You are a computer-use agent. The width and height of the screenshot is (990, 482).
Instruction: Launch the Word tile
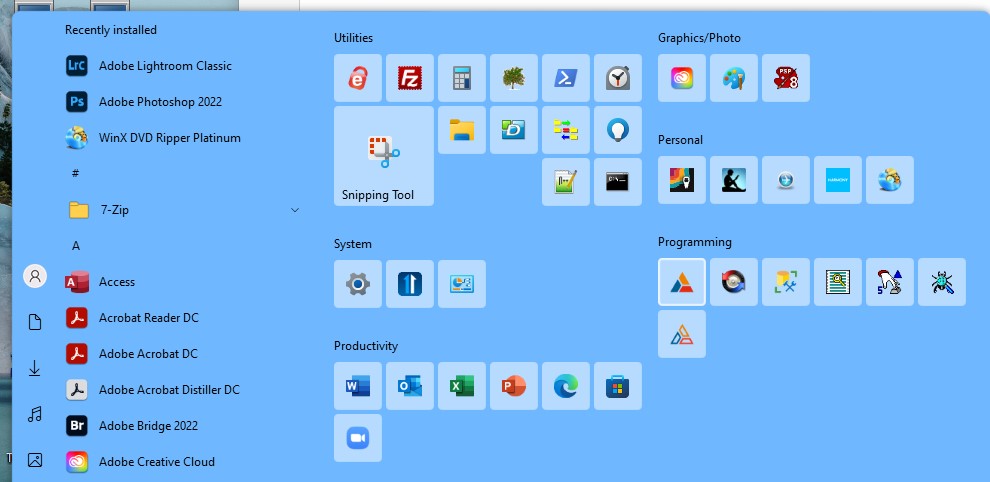[358, 385]
